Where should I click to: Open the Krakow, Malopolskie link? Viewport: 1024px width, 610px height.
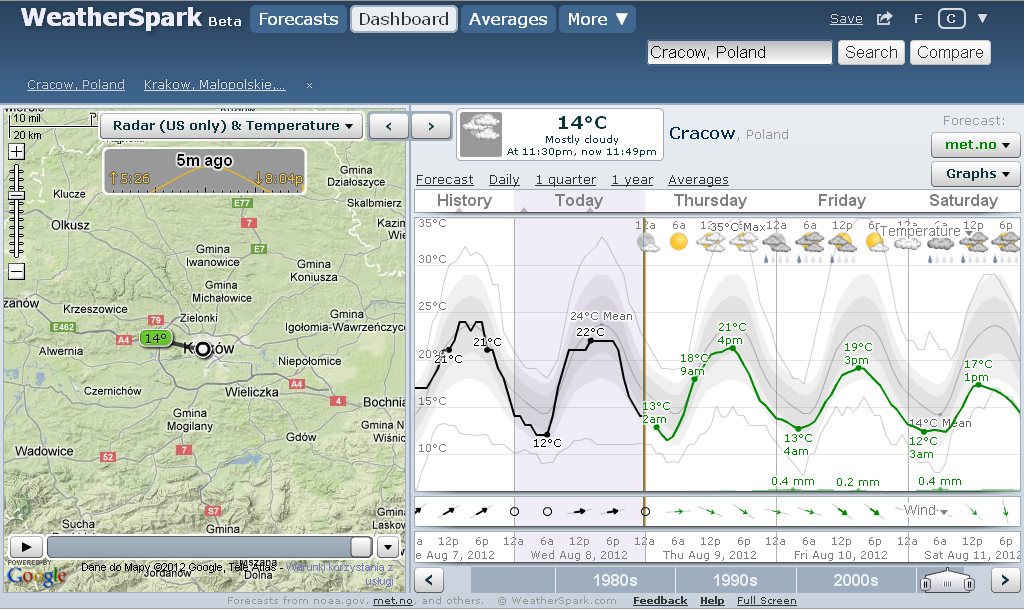point(214,85)
